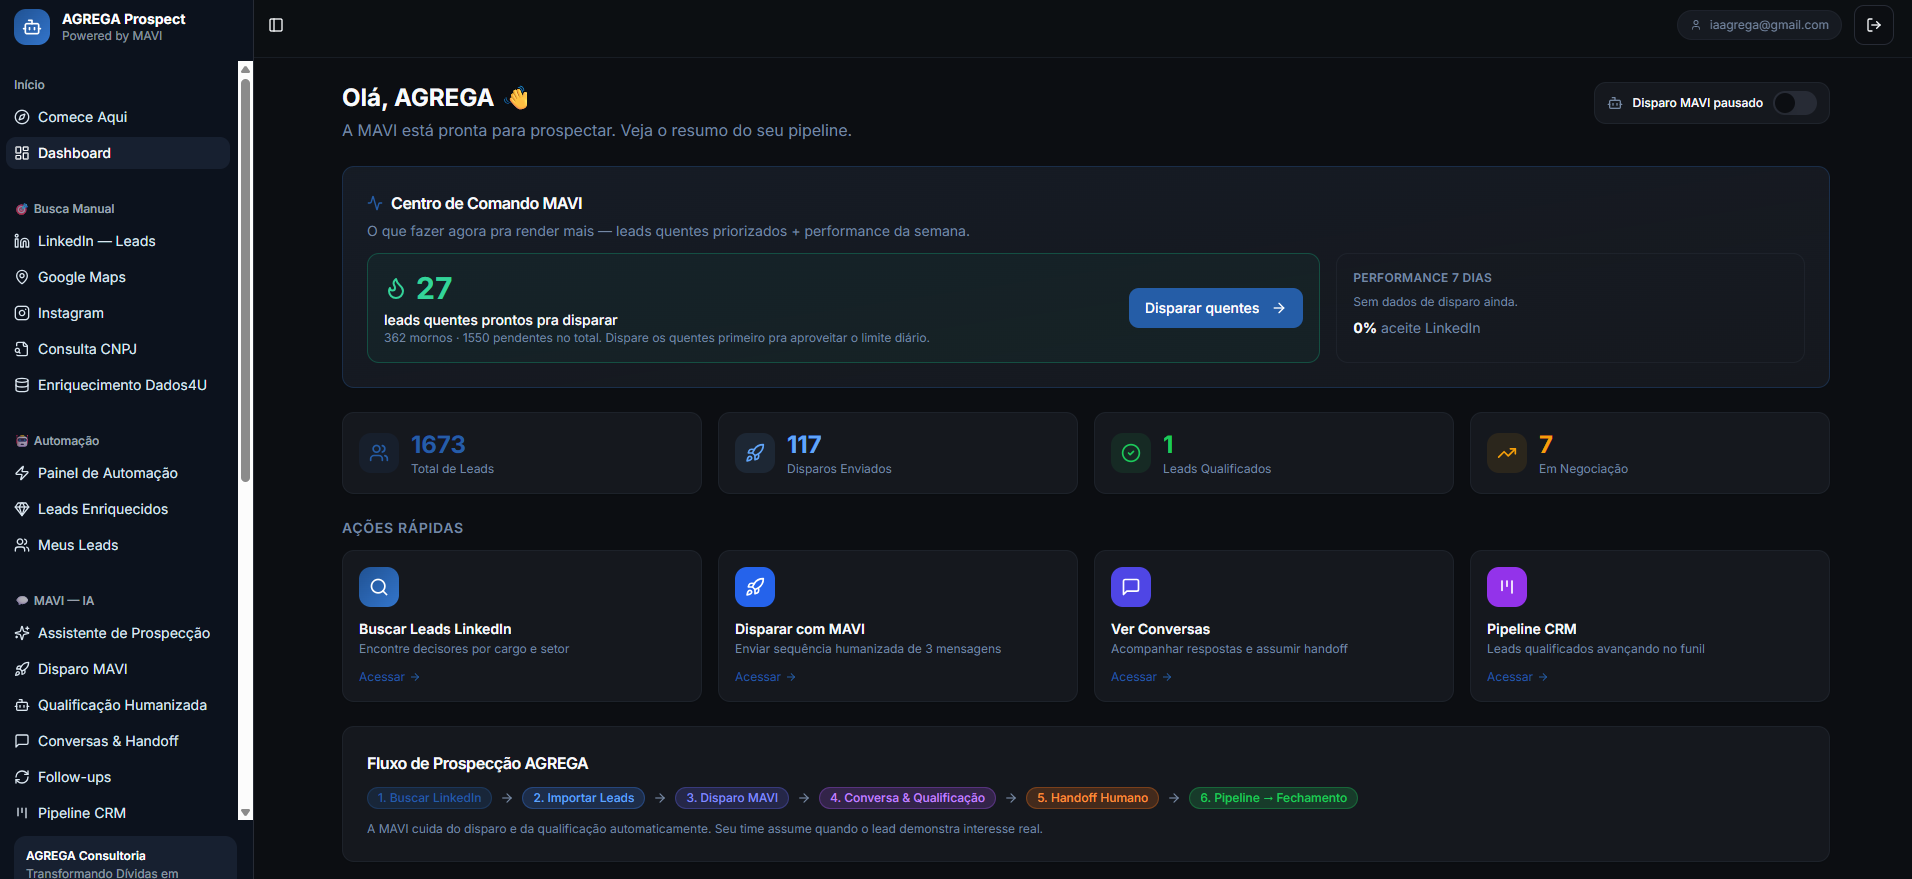
Task: Click the 1. Buscar LinkedIn flow step
Action: (429, 798)
